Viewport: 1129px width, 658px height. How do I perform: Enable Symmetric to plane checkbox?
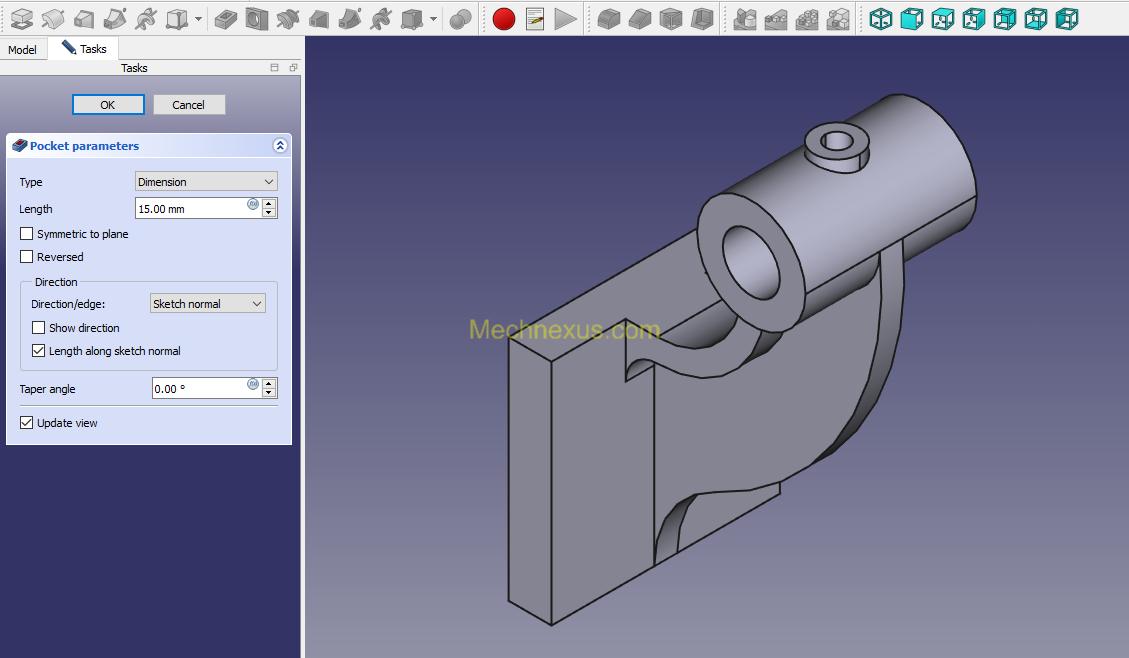[27, 234]
